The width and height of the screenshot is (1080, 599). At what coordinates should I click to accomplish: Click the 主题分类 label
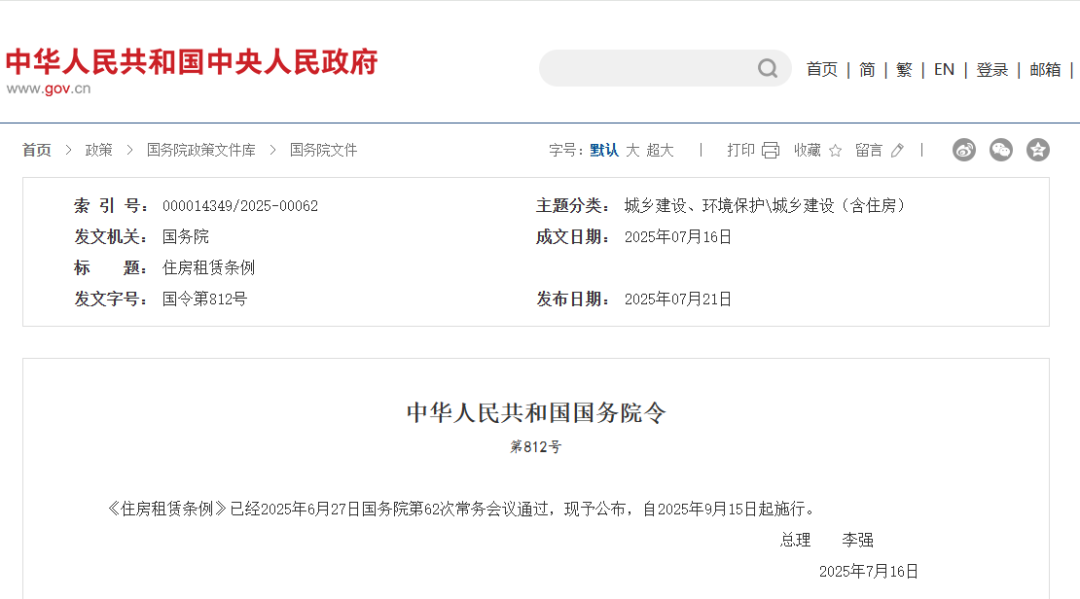[572, 206]
